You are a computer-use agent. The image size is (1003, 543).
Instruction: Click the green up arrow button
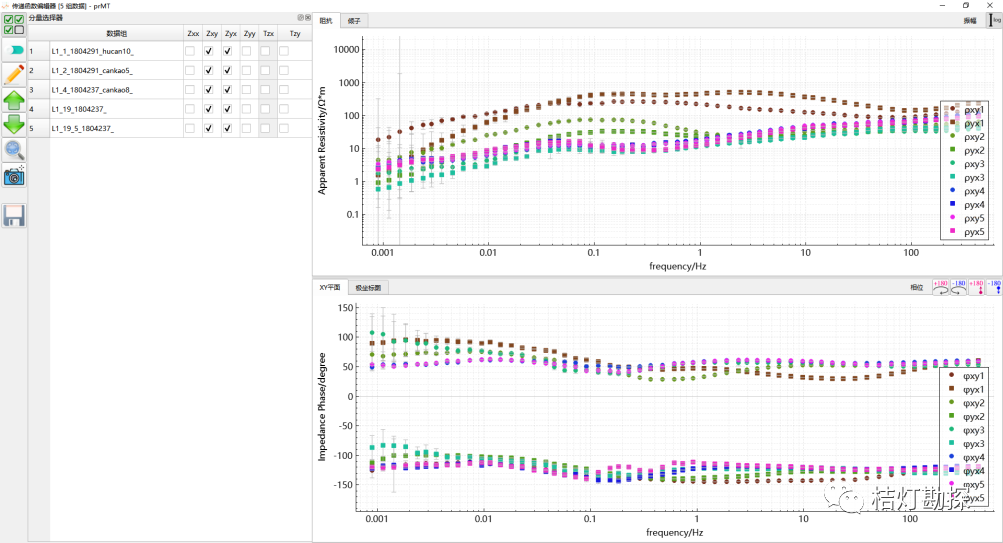(x=14, y=100)
